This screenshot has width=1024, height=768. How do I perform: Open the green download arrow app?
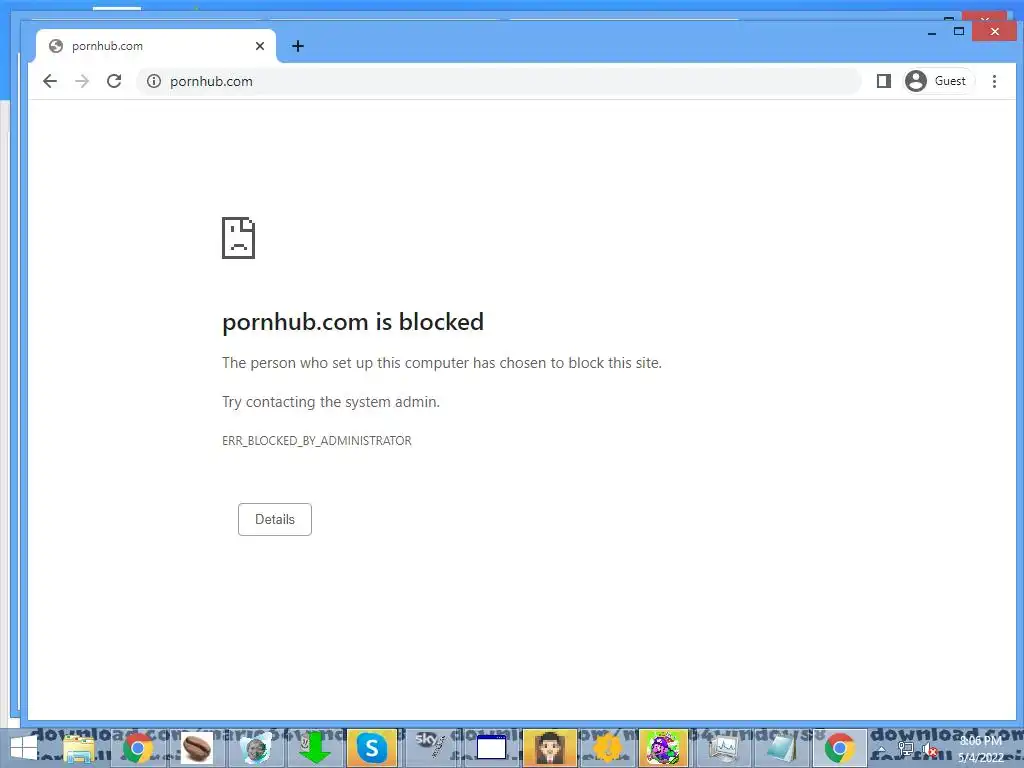point(314,748)
